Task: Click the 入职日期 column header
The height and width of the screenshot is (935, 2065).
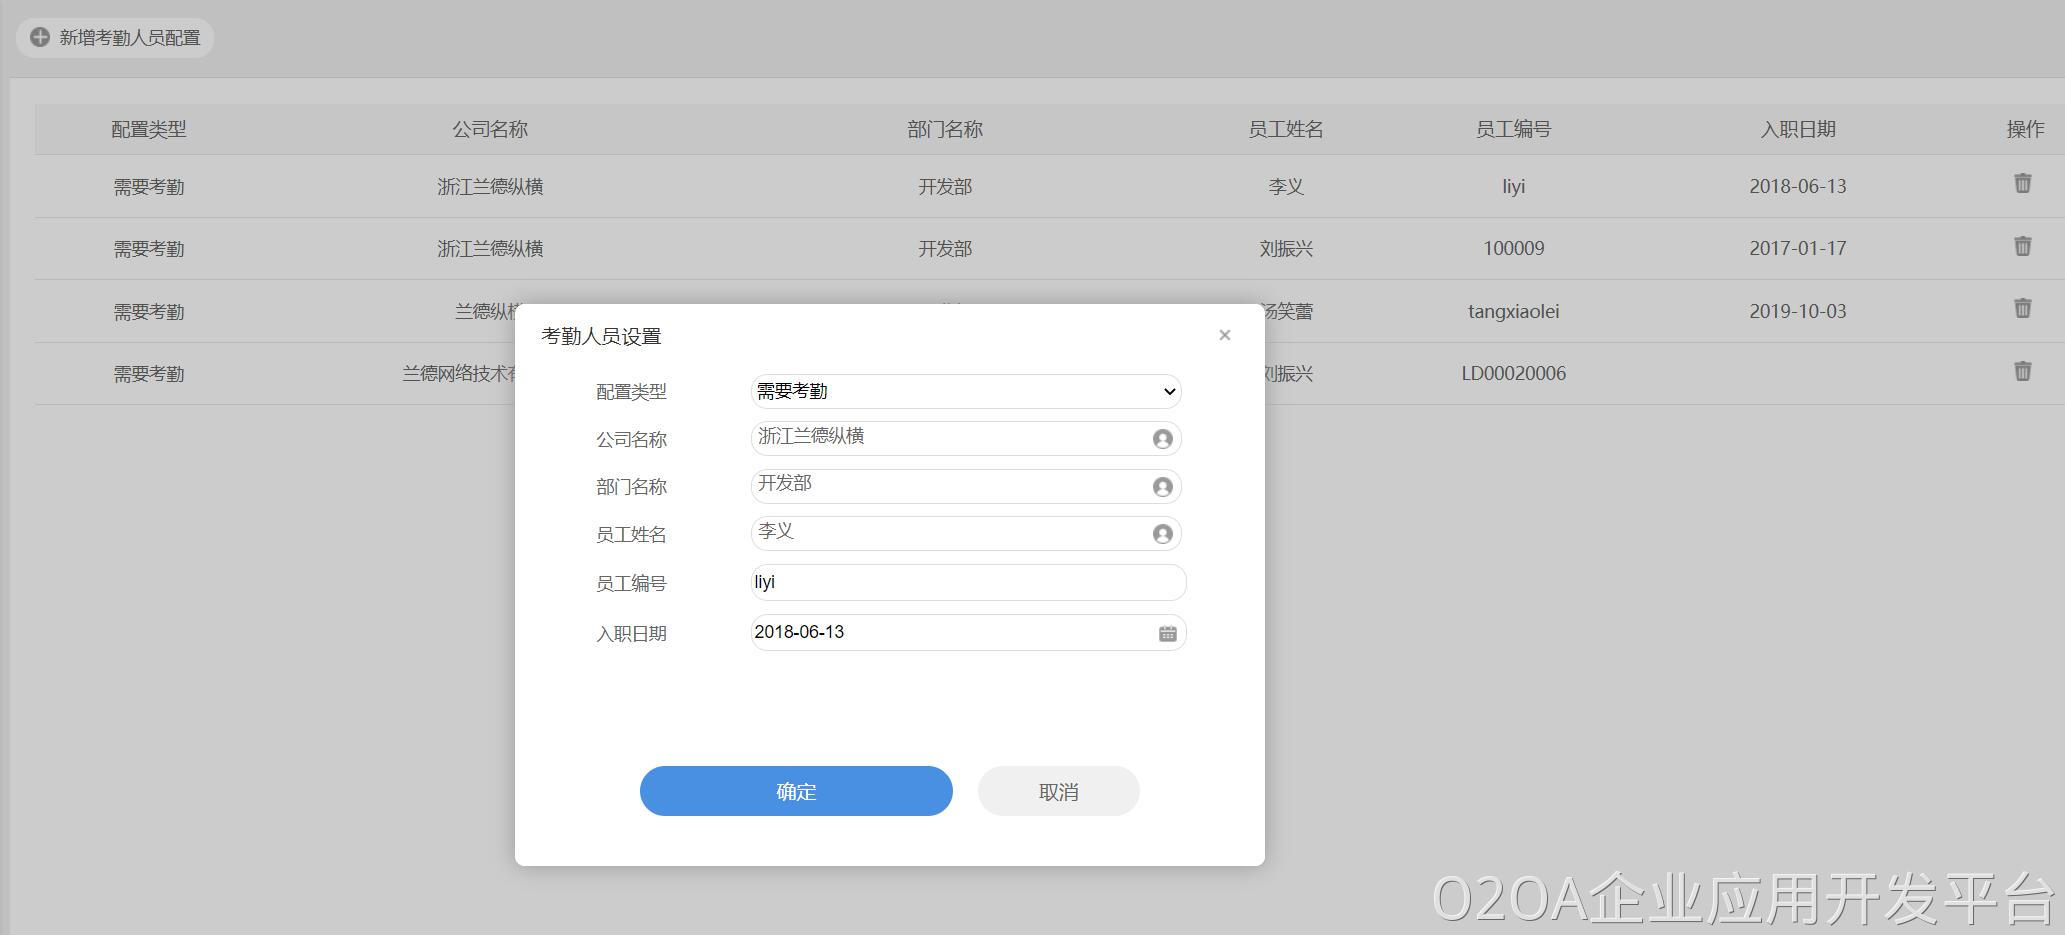Action: (1797, 129)
